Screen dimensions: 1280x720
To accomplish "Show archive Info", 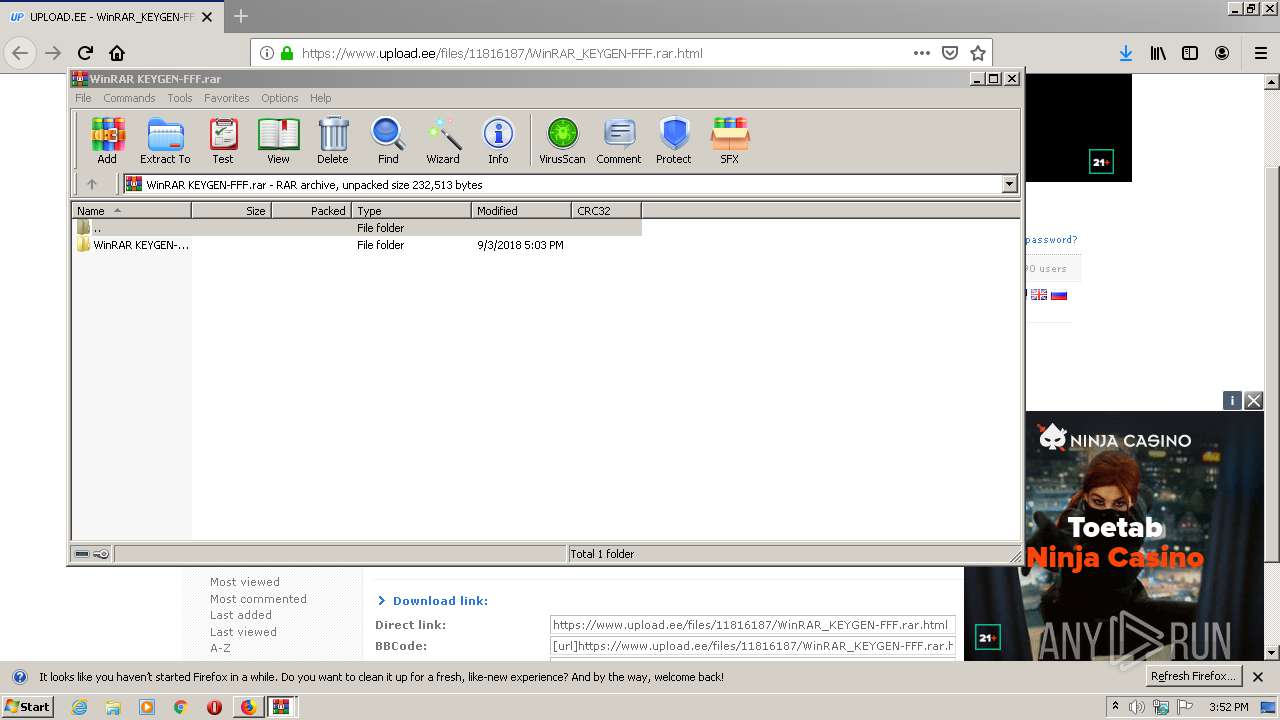I will click(x=498, y=141).
